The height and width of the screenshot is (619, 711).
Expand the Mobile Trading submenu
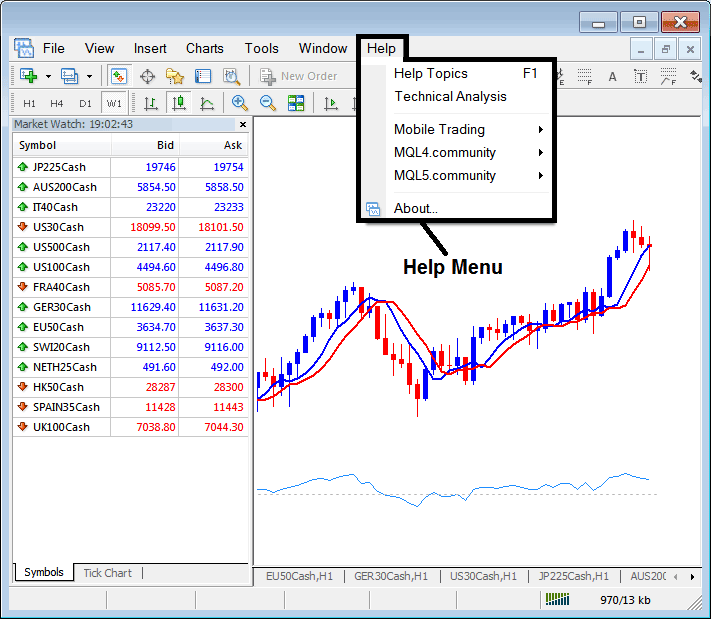(x=458, y=130)
